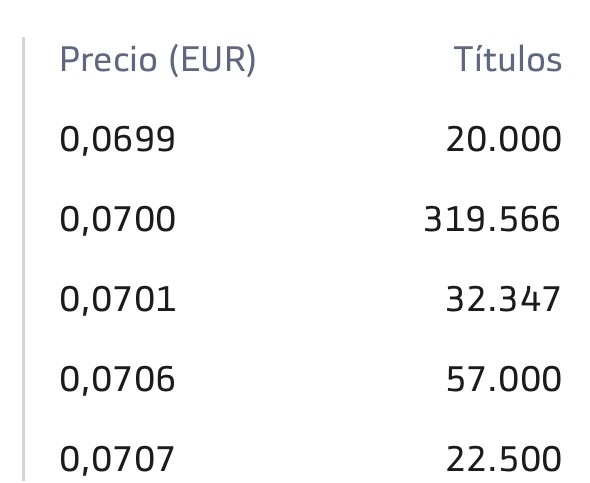This screenshot has height=483, width=590.
Task: Click the word Precio in header
Action: 108,59
